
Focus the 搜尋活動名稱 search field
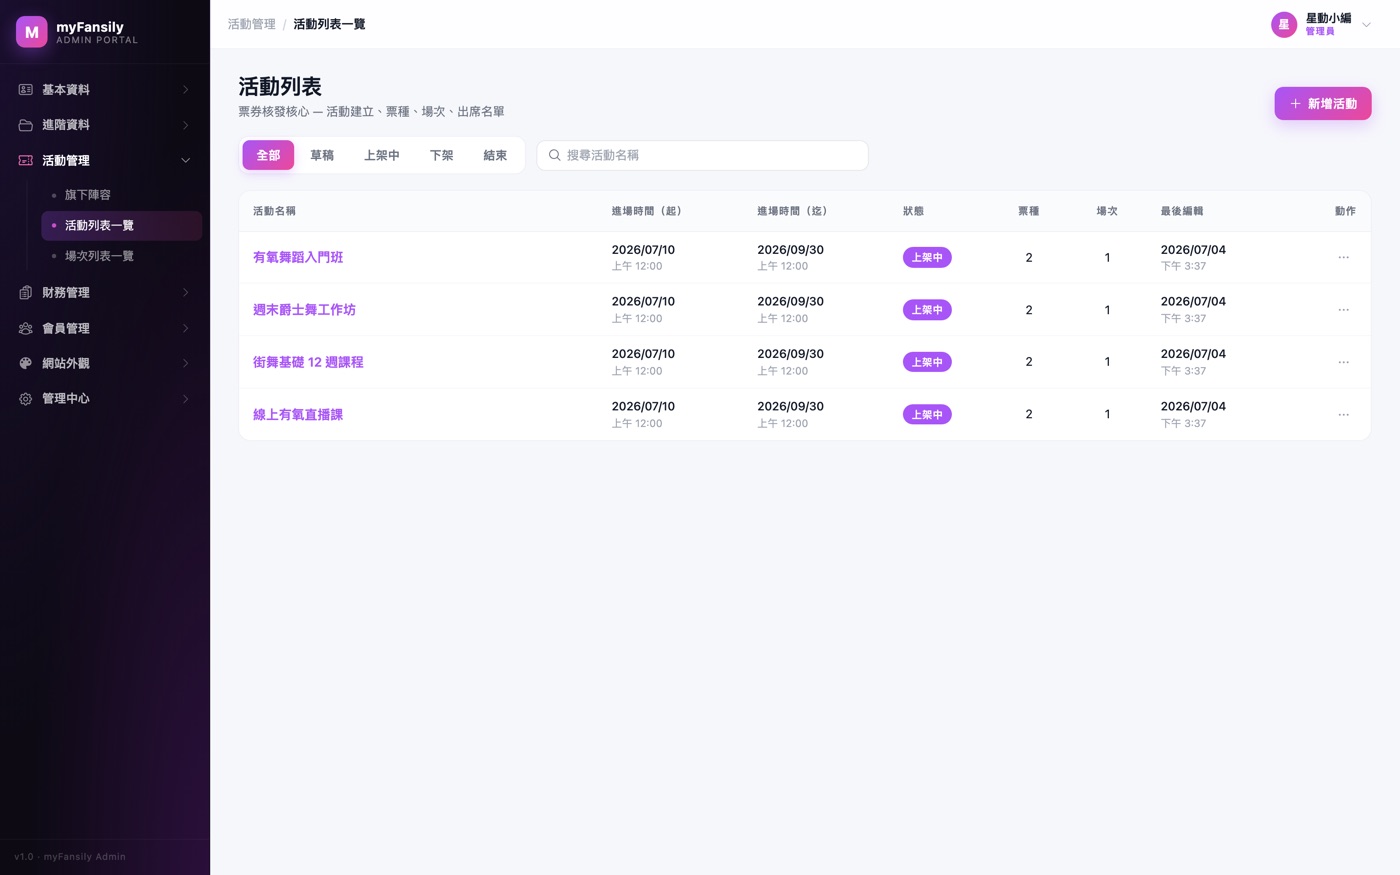click(x=702, y=155)
